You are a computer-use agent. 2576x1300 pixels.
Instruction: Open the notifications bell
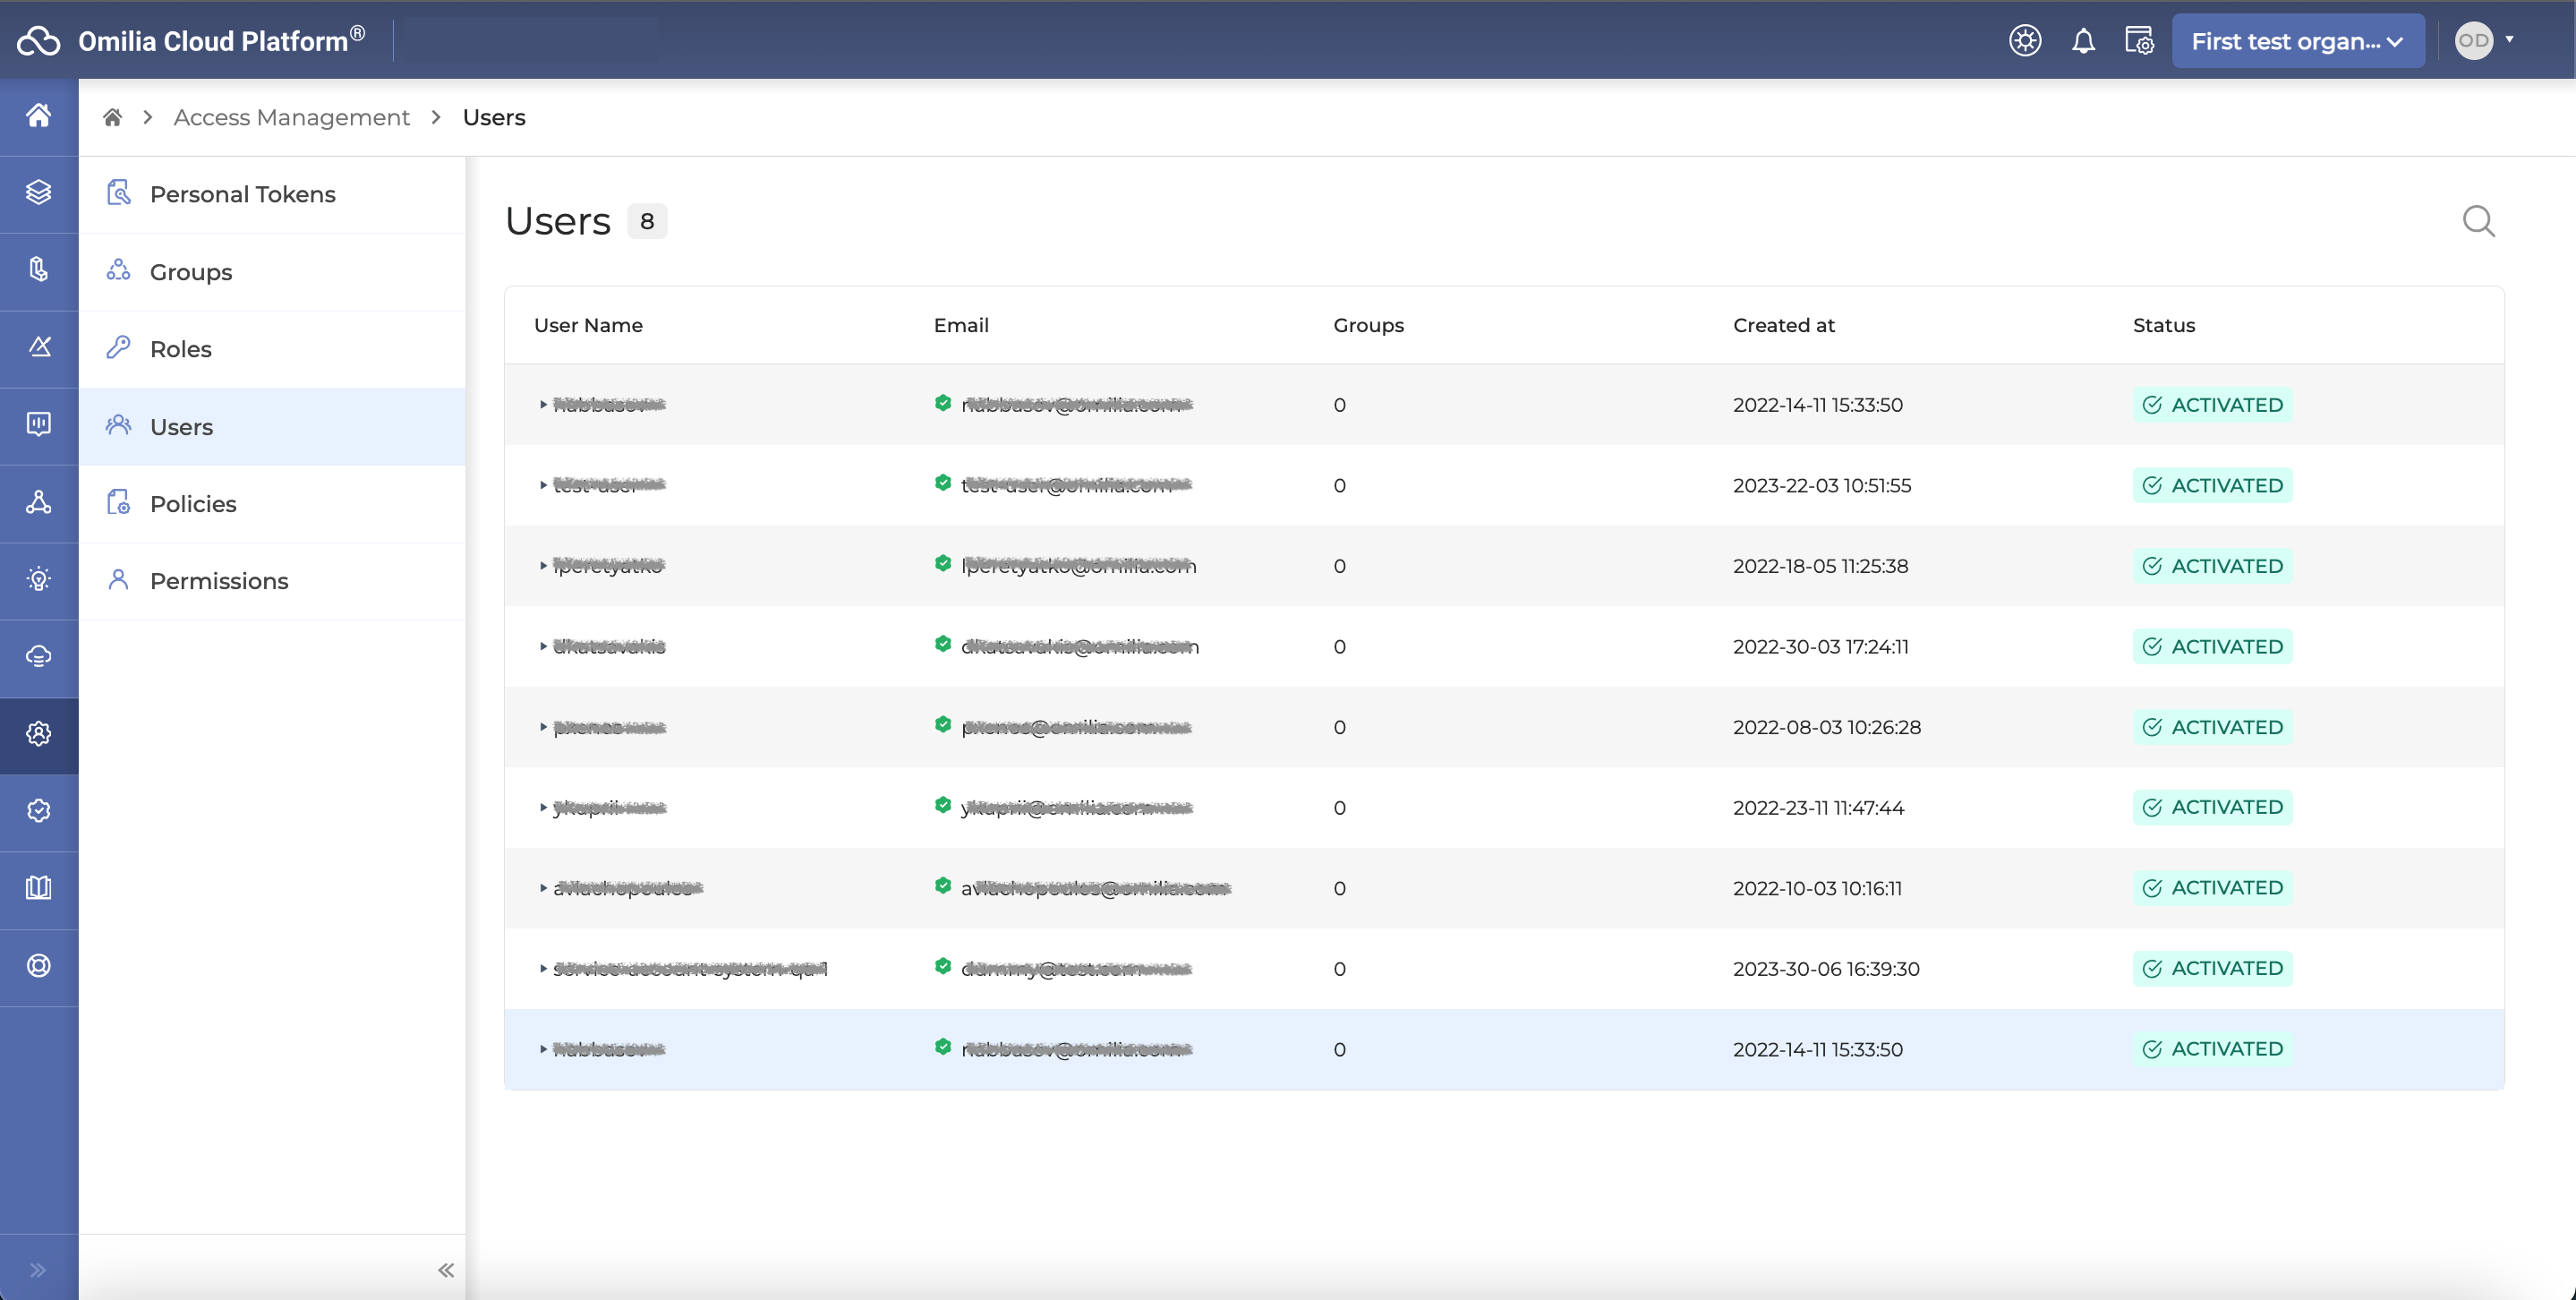click(x=2083, y=41)
